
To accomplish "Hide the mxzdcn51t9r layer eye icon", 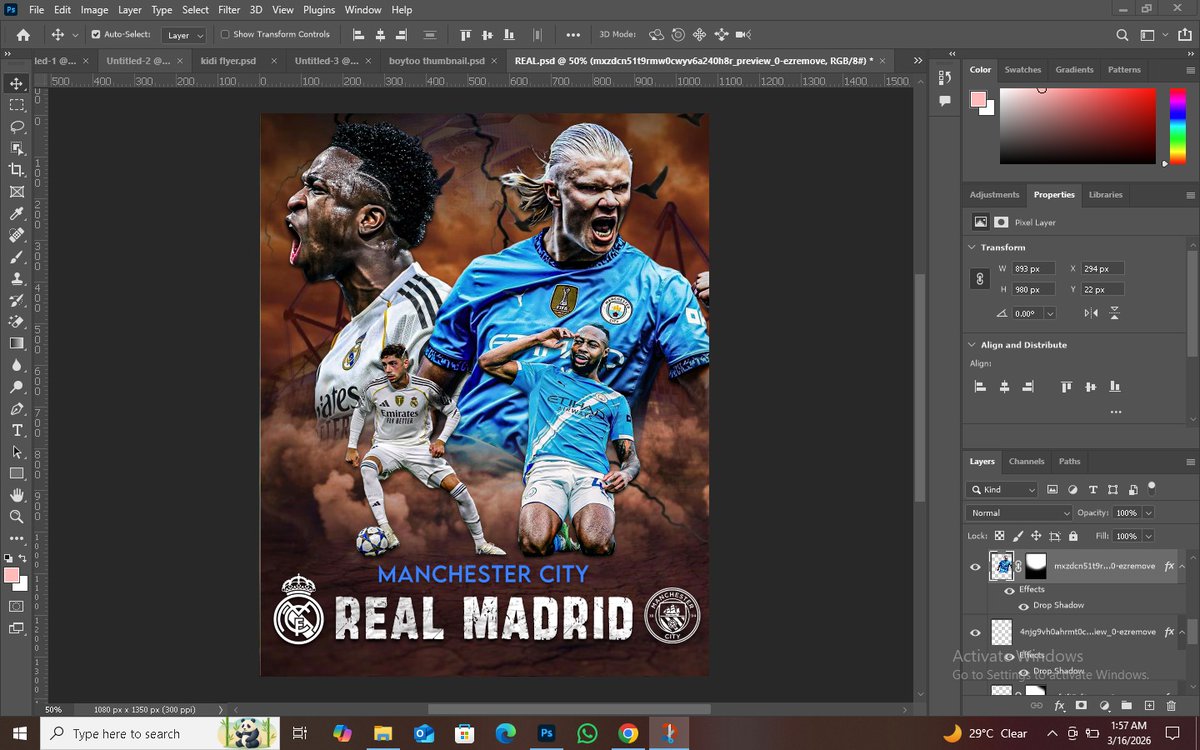I will [975, 567].
